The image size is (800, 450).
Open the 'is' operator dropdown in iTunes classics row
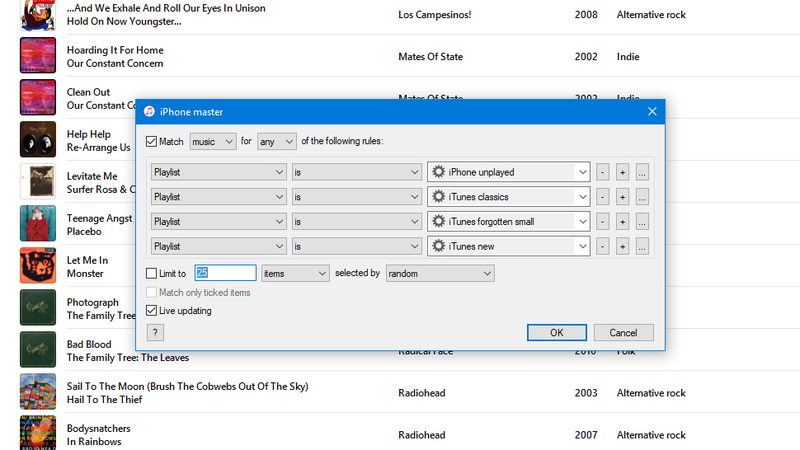pos(357,197)
